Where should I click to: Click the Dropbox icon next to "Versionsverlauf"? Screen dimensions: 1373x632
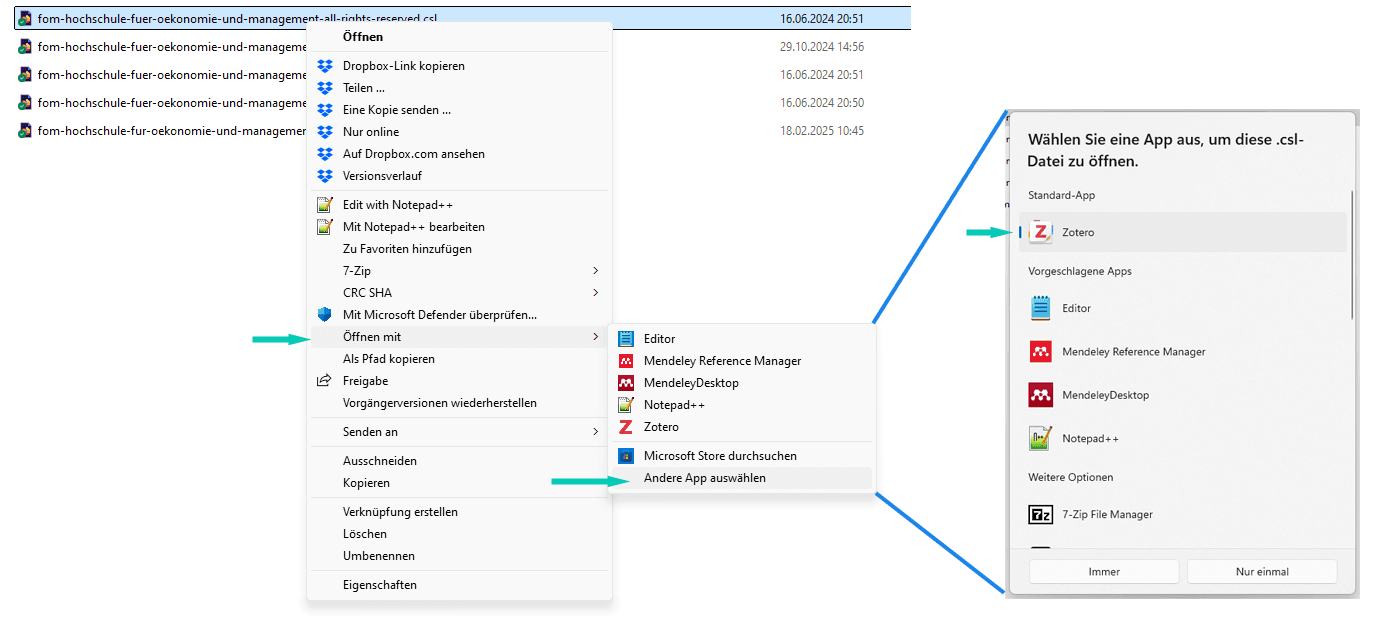click(324, 176)
